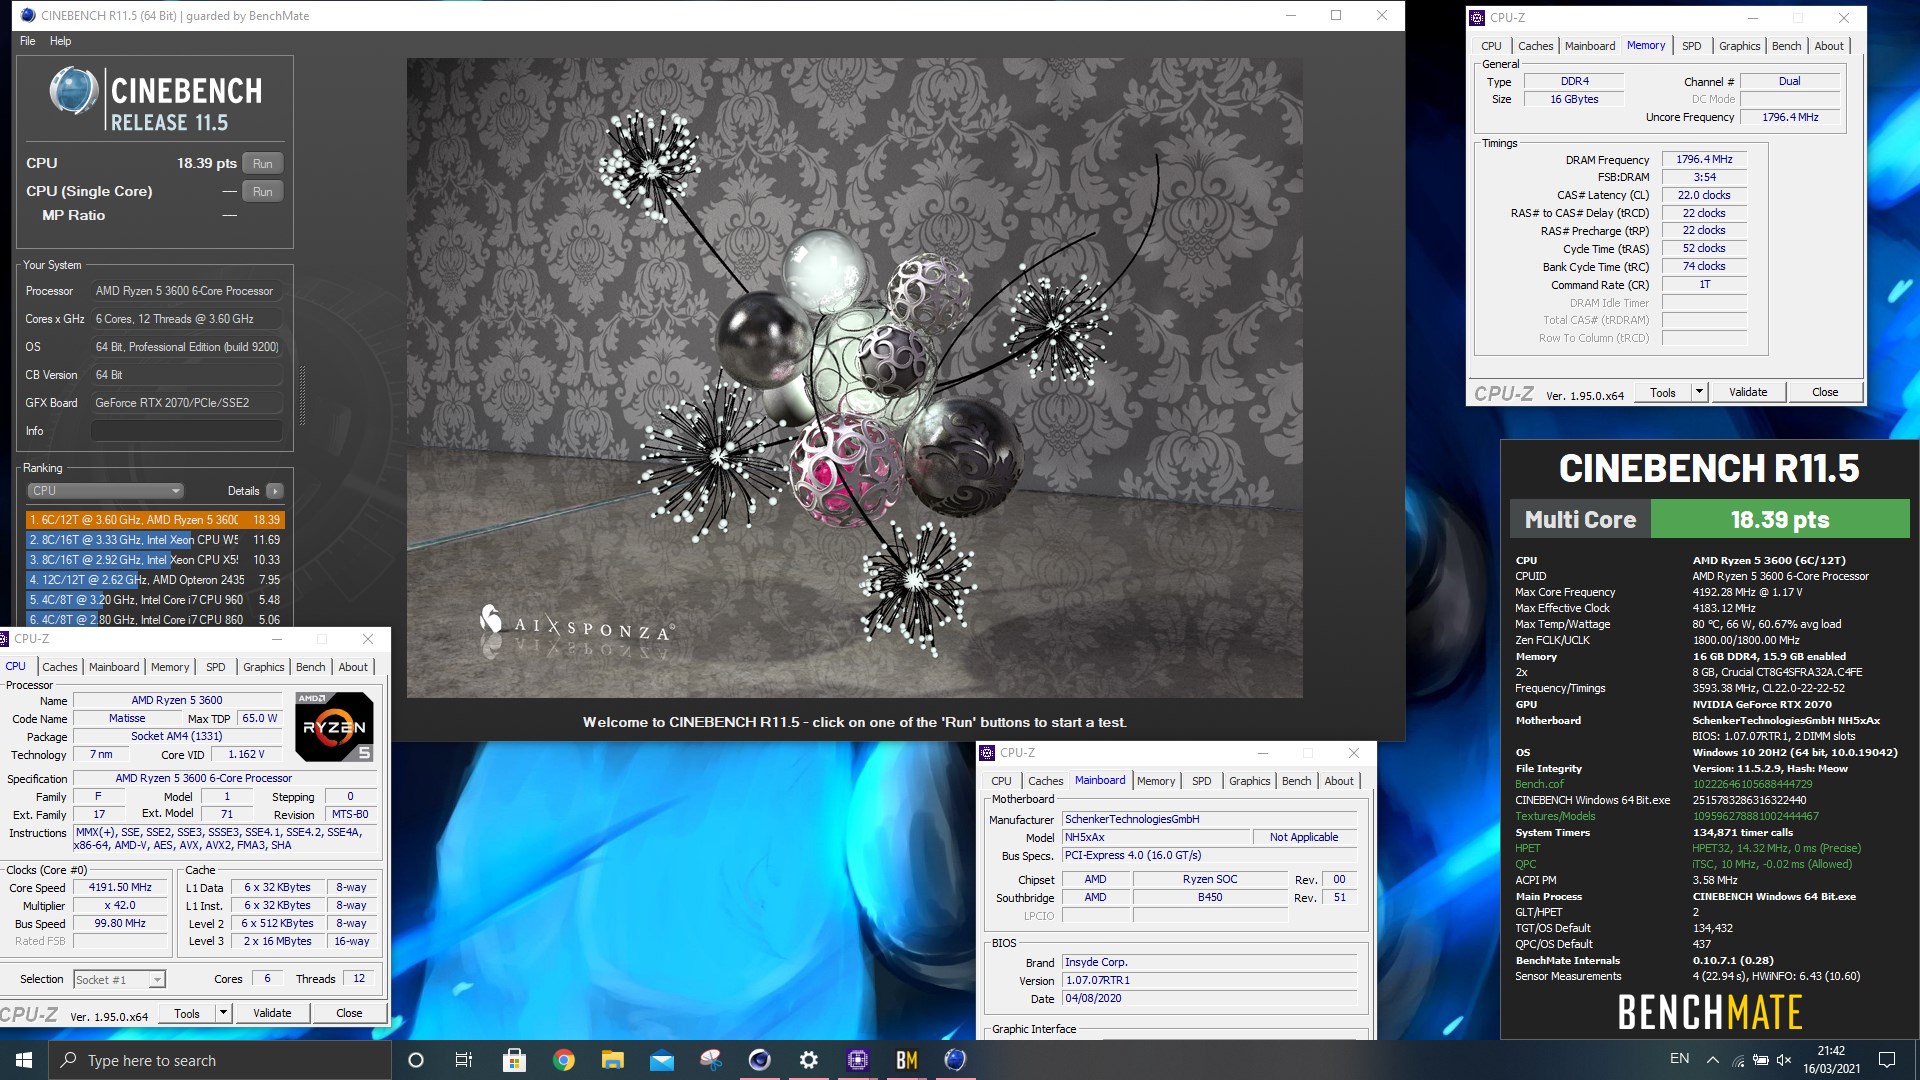Open About tab in Mainboard CPU-Z window
This screenshot has width=1920, height=1080.
coord(1339,781)
